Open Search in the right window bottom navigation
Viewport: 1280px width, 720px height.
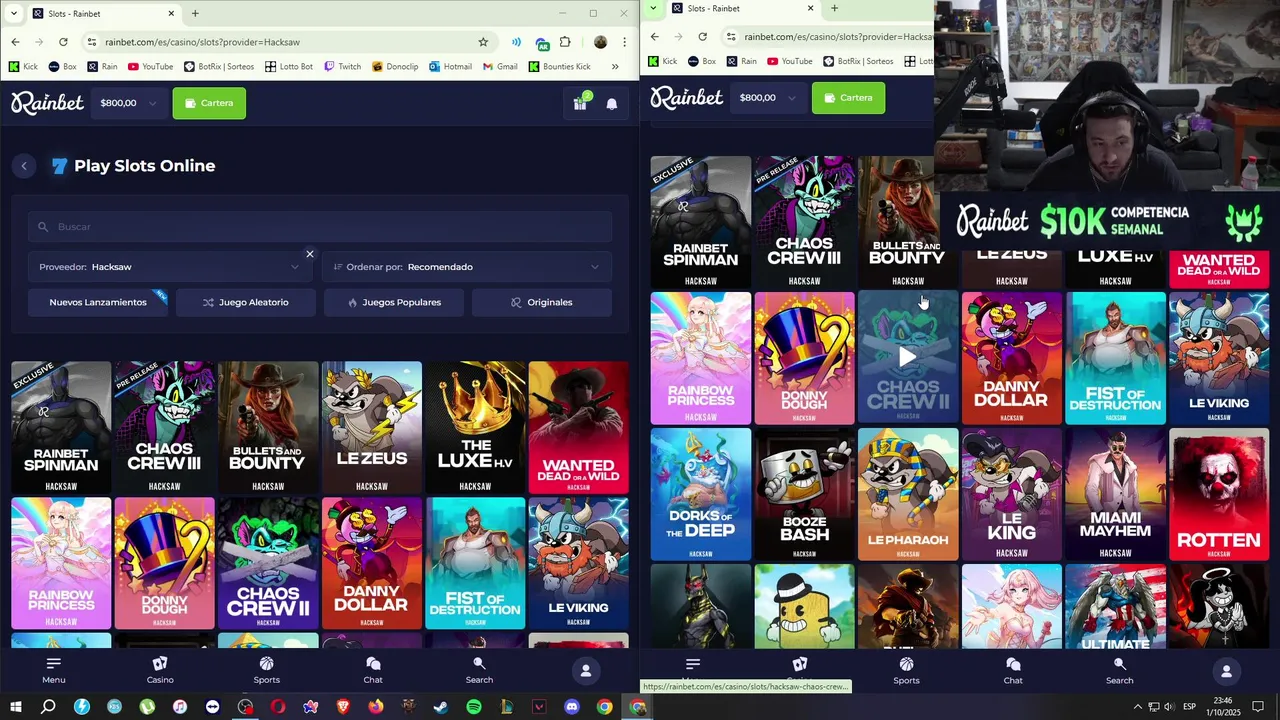pos(1119,671)
